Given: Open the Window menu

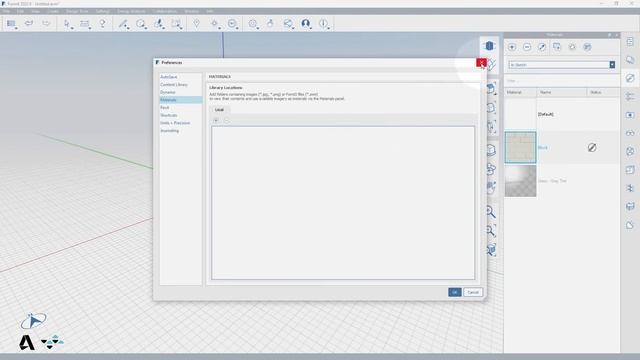Looking at the screenshot, I should point(192,11).
